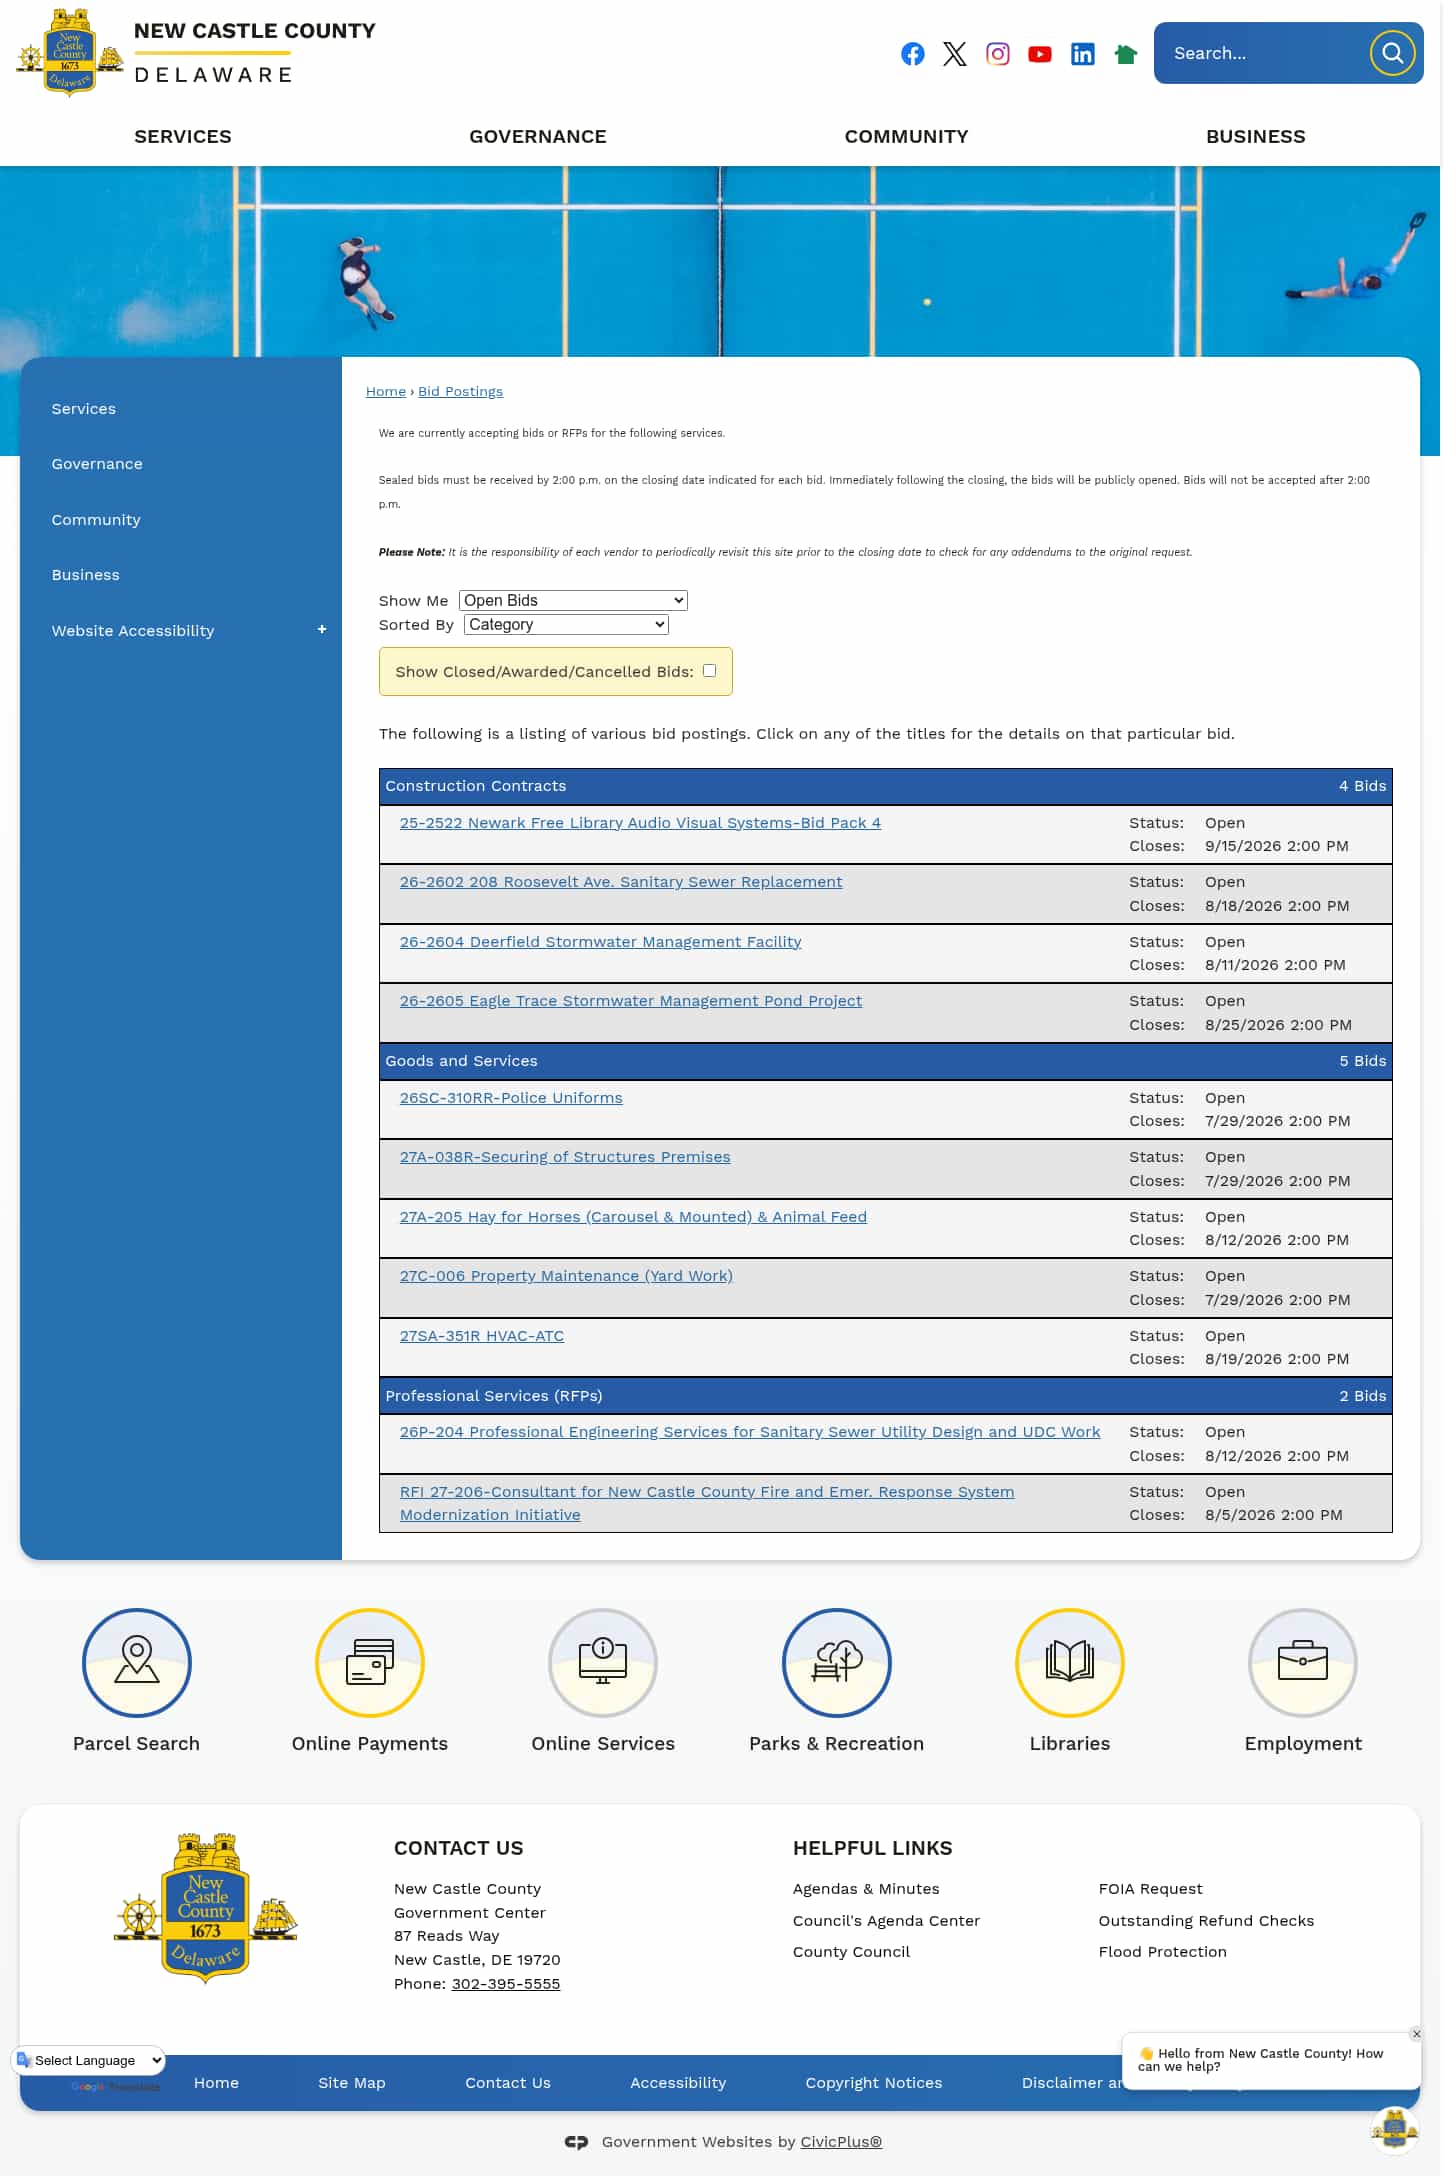This screenshot has width=1444, height=2176.
Task: Open the Parcel Search icon
Action: [137, 1662]
